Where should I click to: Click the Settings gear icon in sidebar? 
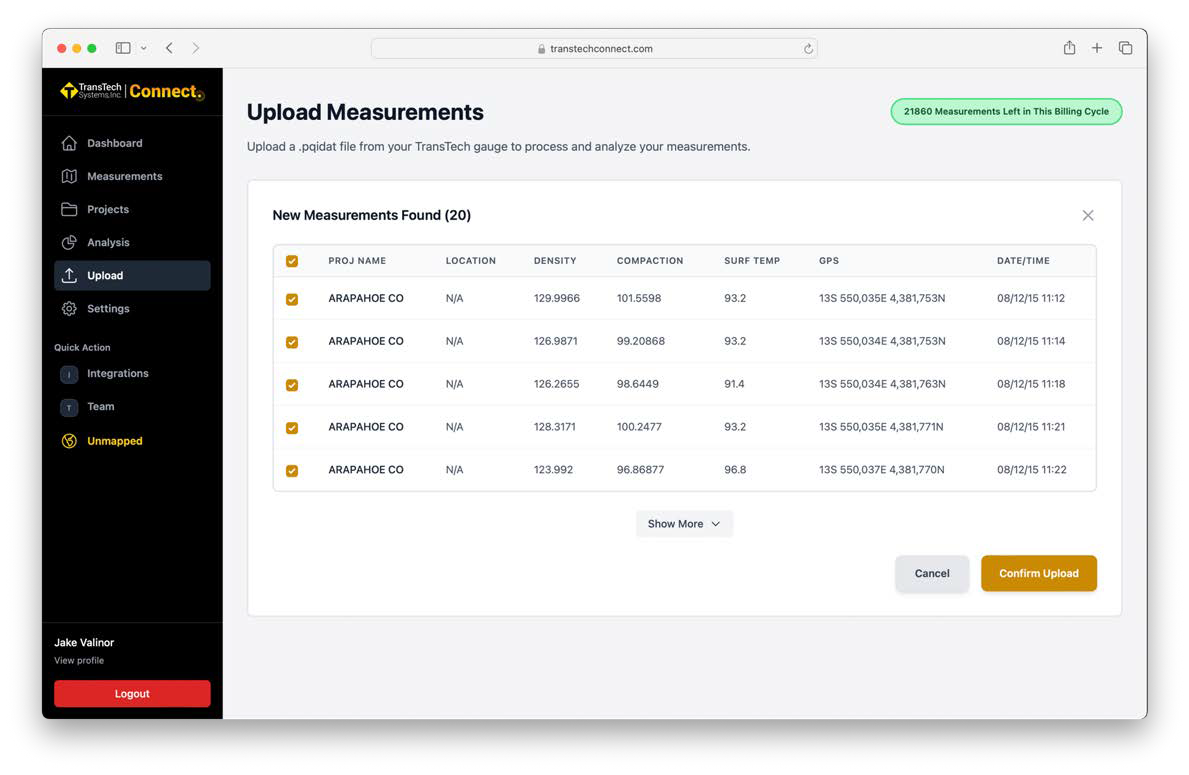(x=69, y=309)
